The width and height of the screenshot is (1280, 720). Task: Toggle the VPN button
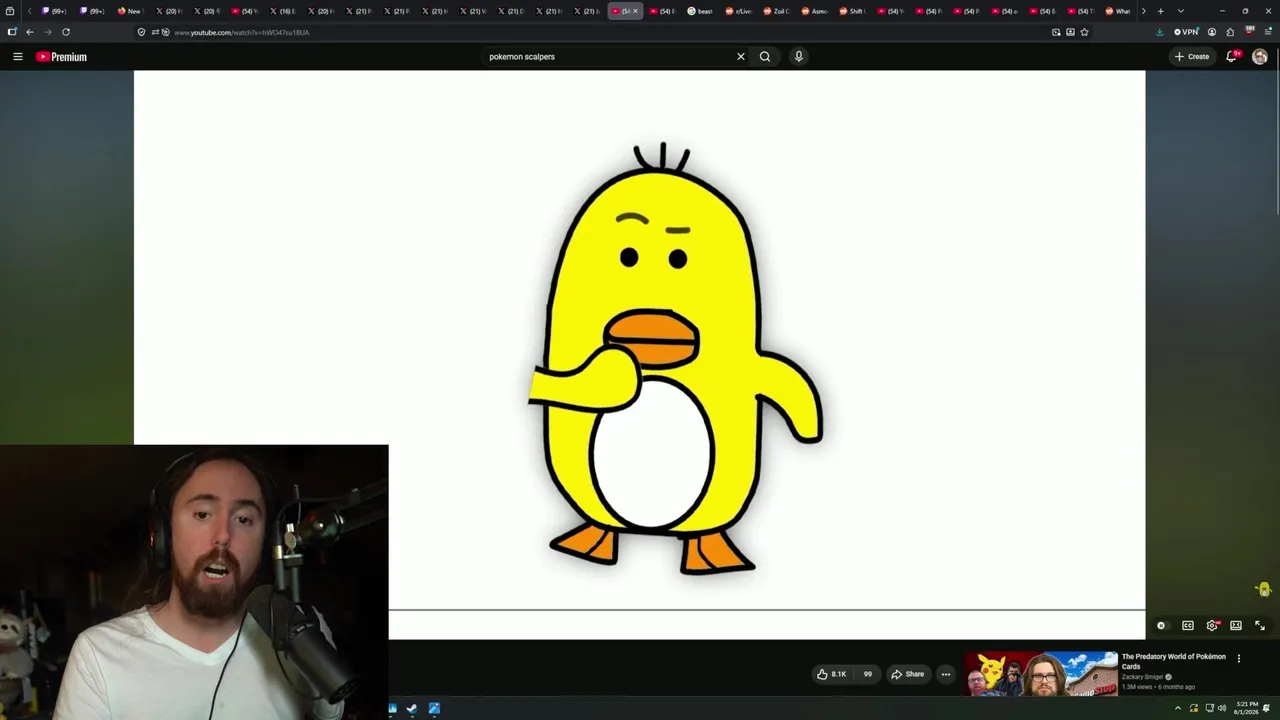[x=1186, y=32]
